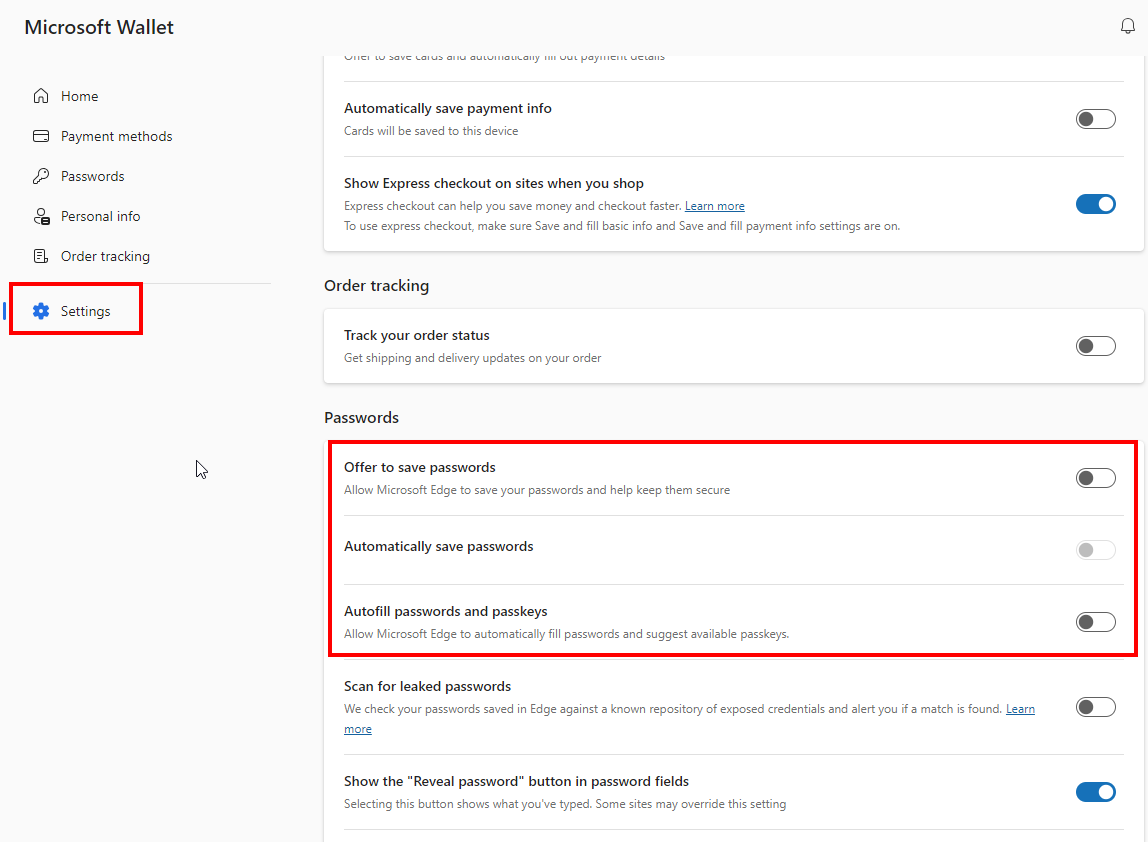Open Order tracking in the sidebar
This screenshot has width=1148, height=842.
[x=105, y=256]
